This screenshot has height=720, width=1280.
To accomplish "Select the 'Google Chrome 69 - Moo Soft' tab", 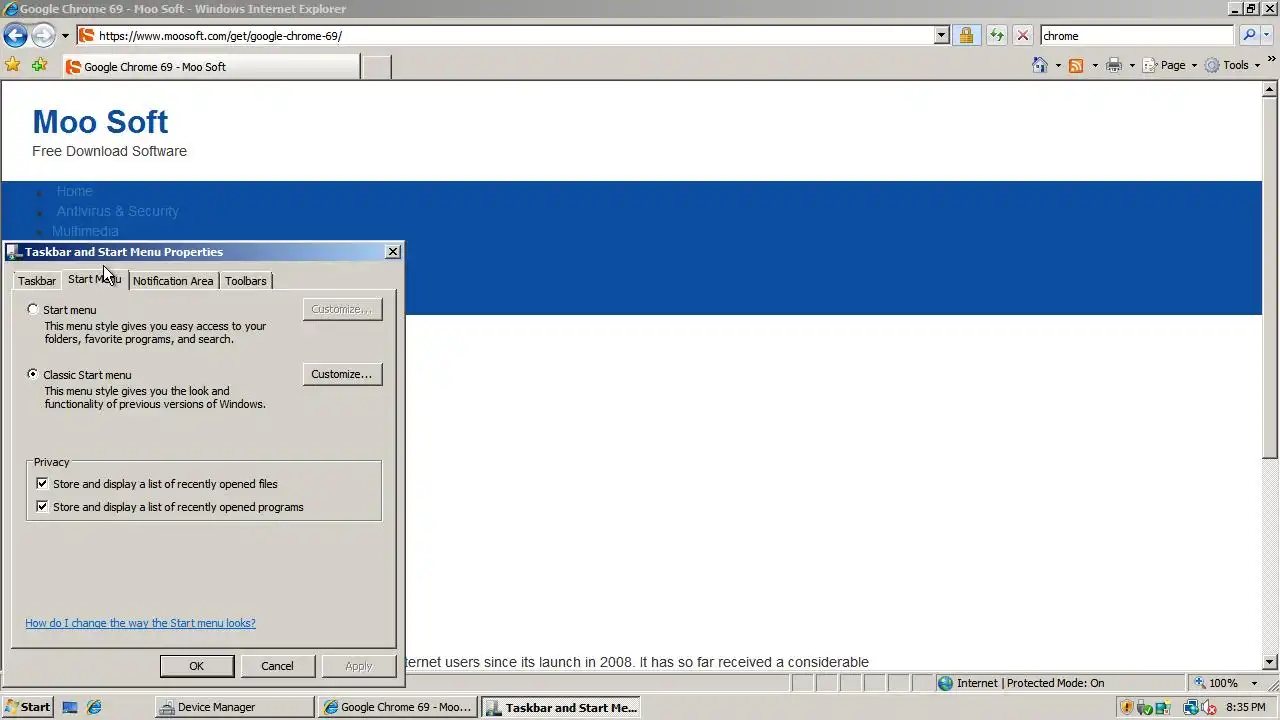I will coord(210,67).
